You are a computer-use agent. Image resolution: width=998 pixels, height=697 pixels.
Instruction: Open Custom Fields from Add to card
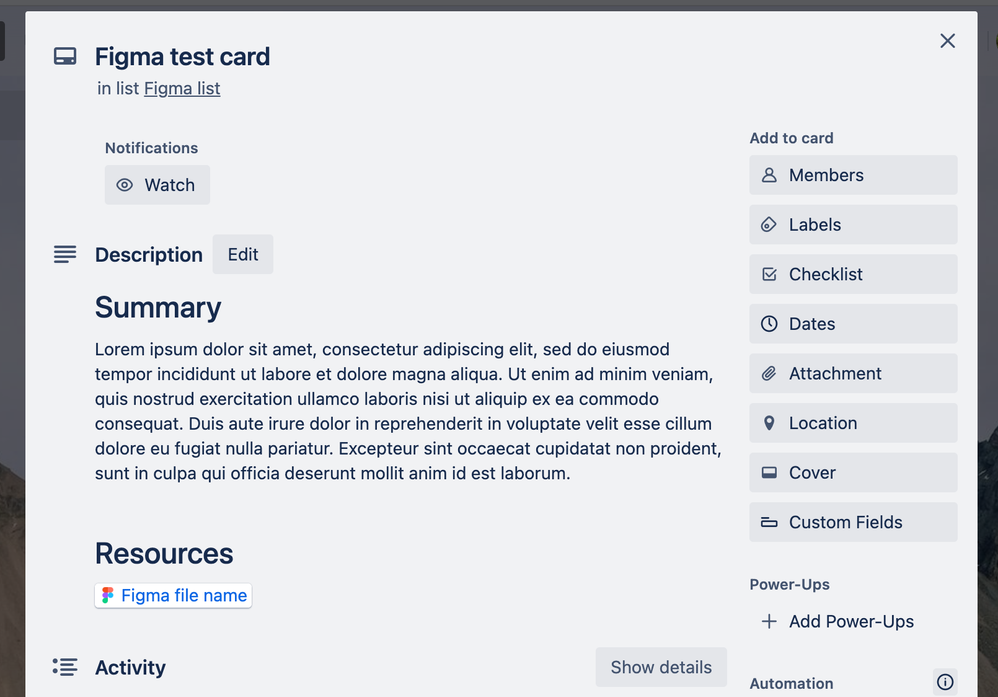(x=853, y=522)
